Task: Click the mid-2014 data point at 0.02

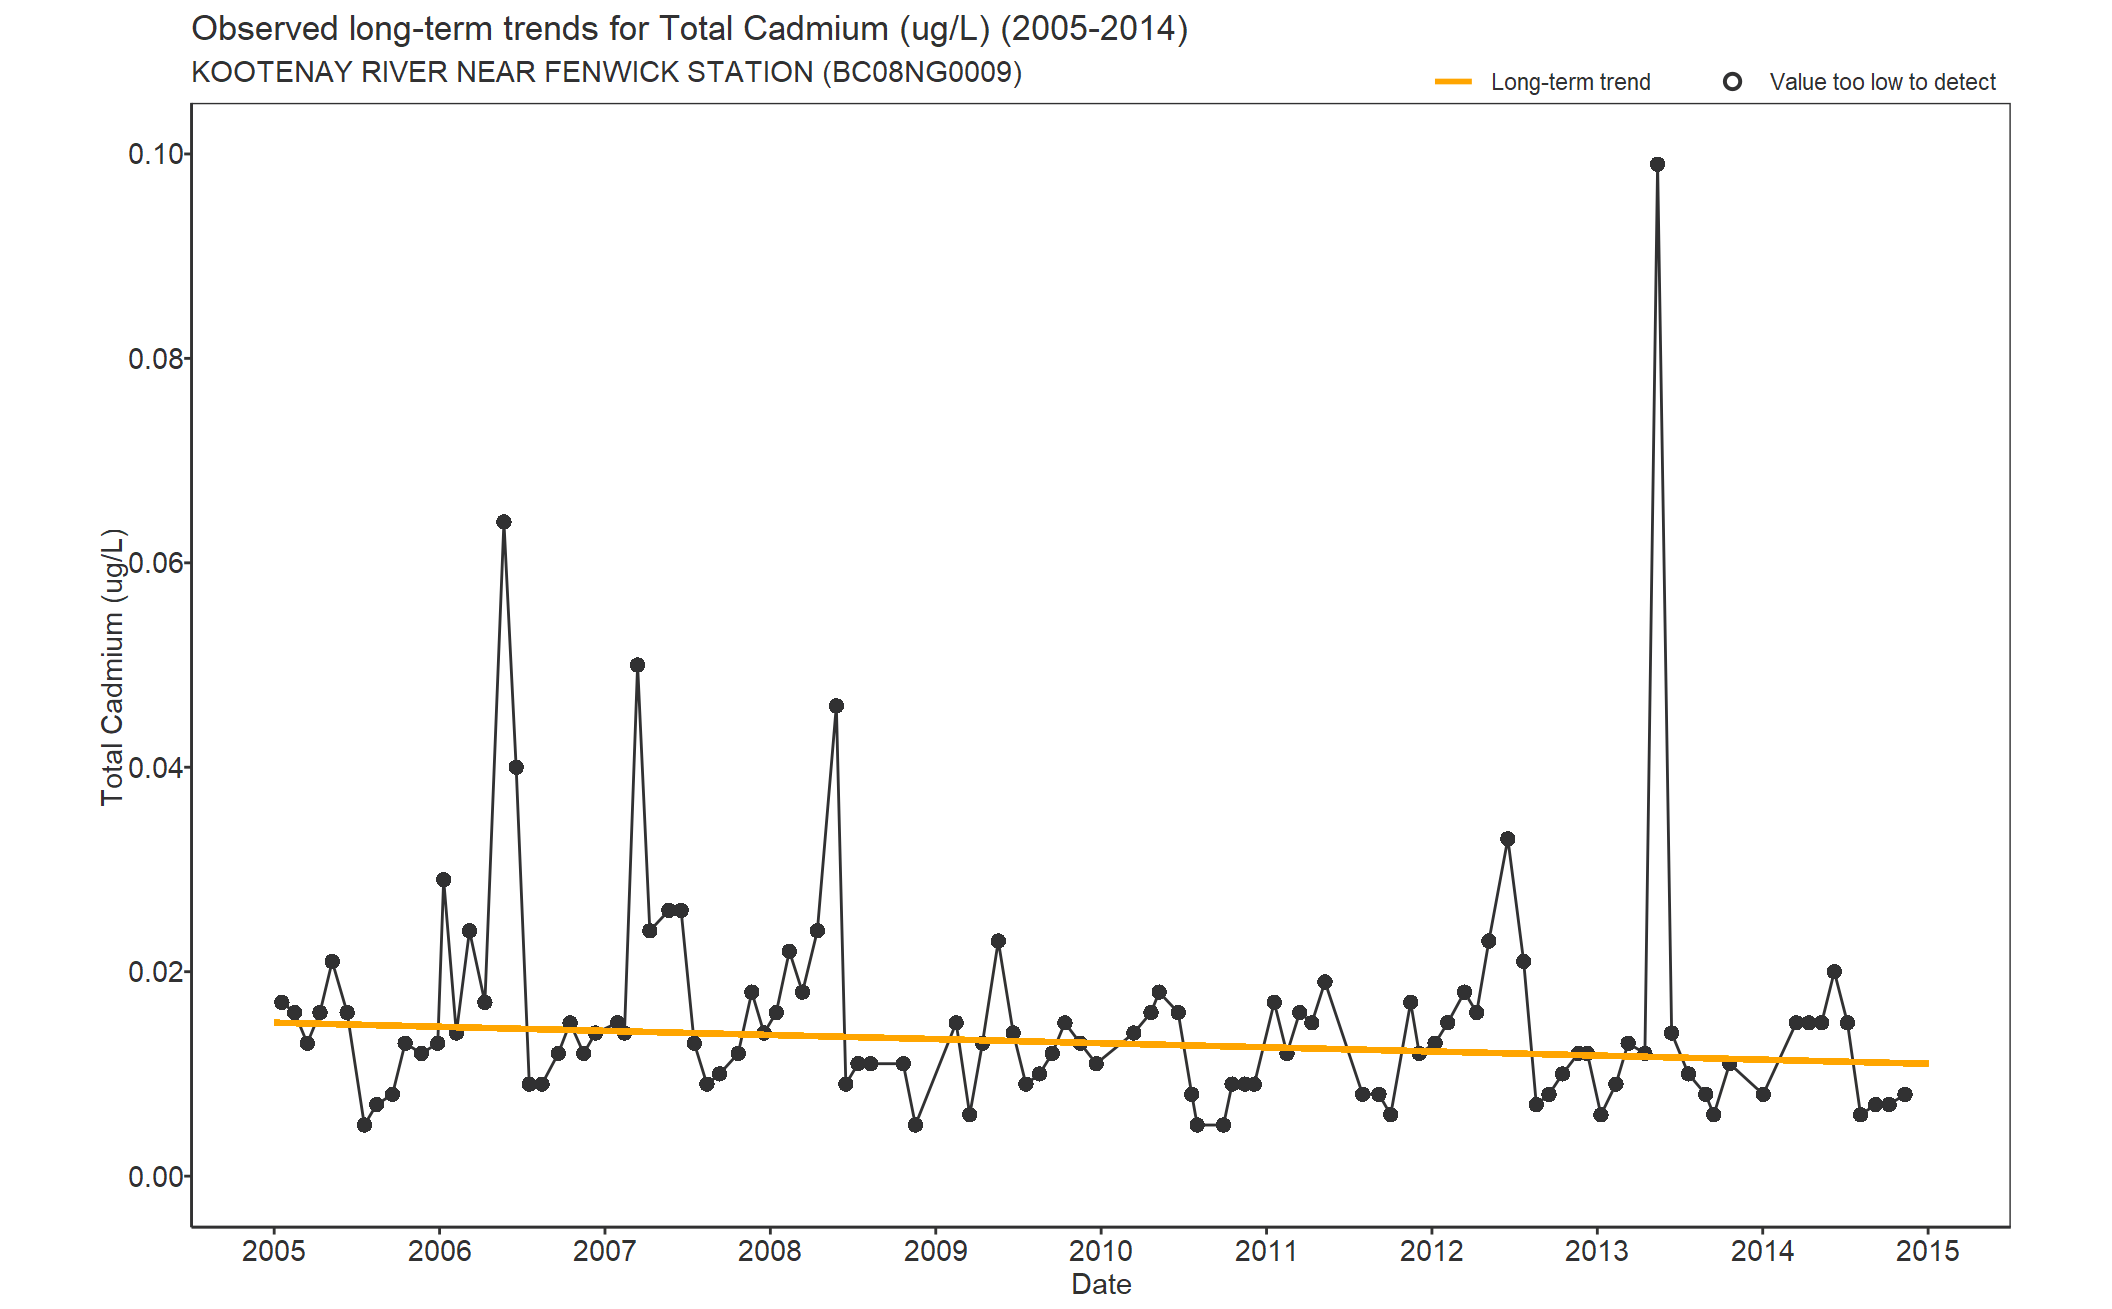Action: click(x=1834, y=972)
